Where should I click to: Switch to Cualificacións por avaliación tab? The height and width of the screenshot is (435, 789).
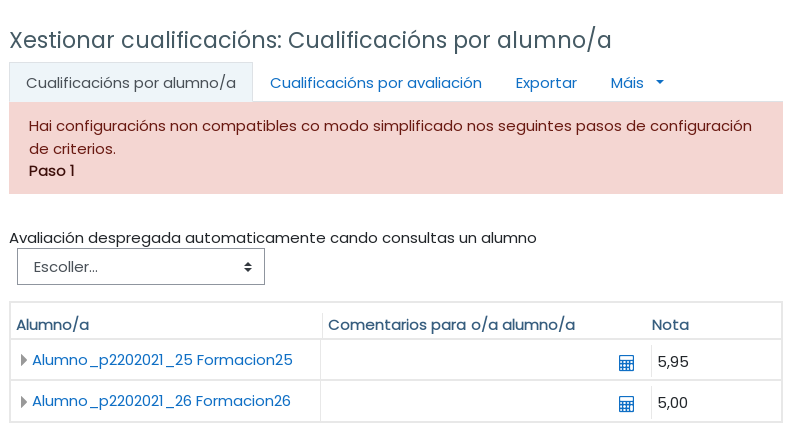[x=375, y=83]
